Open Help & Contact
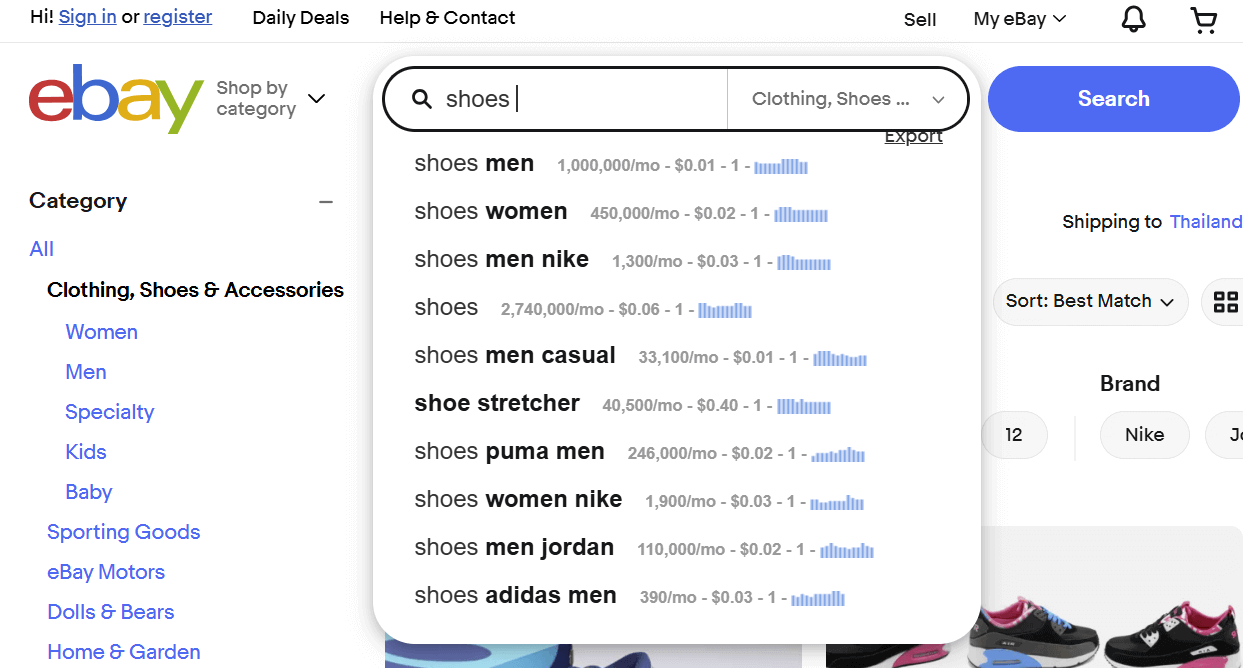 [448, 18]
